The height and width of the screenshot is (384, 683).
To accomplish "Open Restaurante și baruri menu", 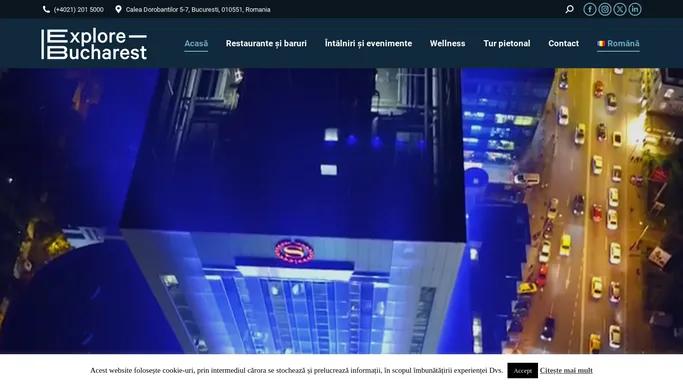I will click(x=266, y=44).
